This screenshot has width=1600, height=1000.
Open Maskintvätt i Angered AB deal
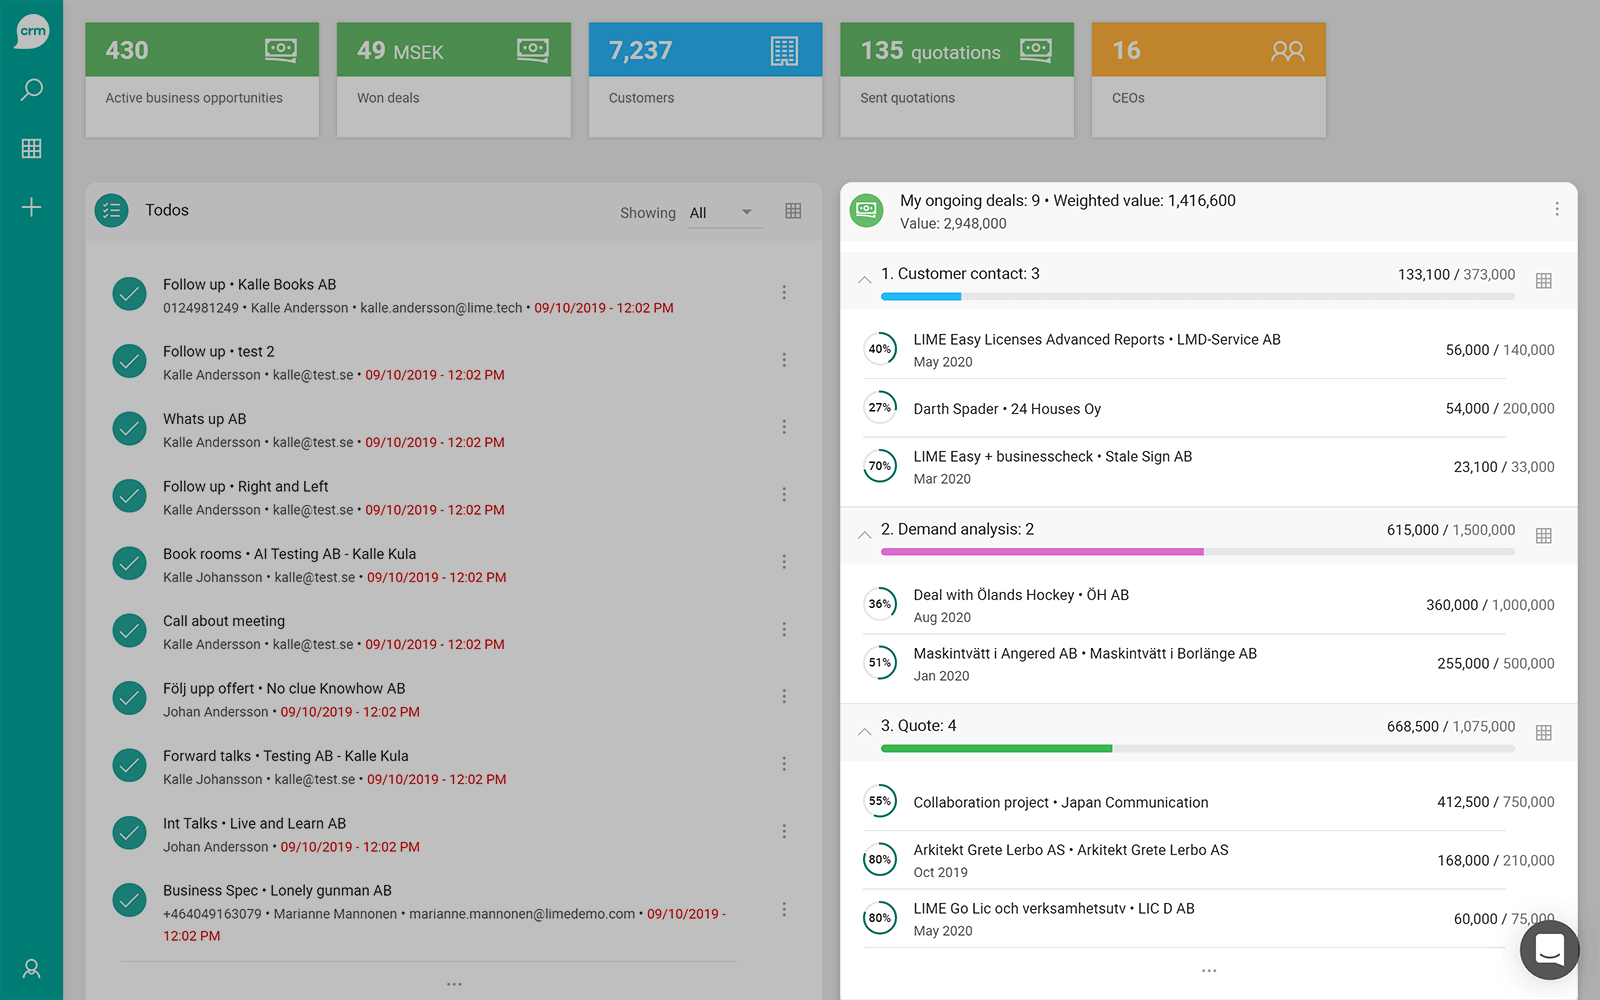coord(1209,664)
